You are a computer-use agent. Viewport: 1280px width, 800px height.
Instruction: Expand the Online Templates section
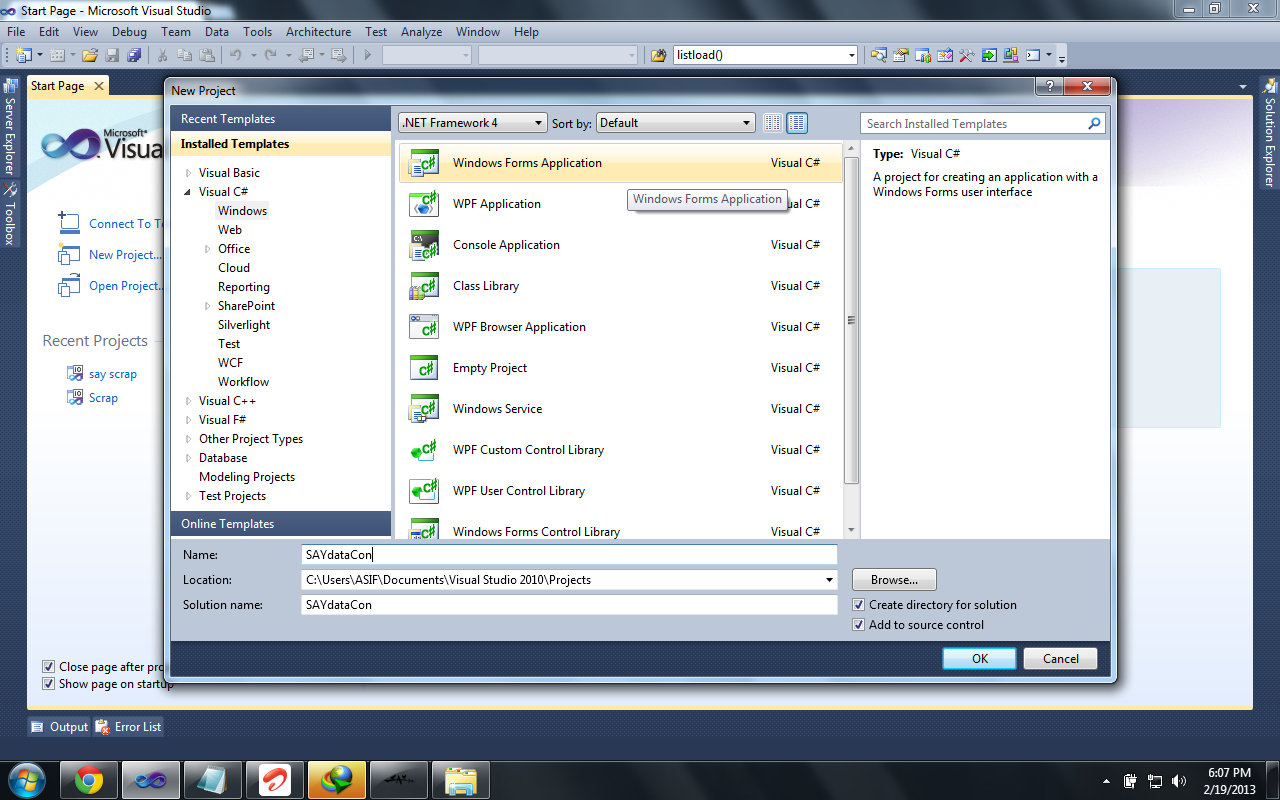[281, 524]
